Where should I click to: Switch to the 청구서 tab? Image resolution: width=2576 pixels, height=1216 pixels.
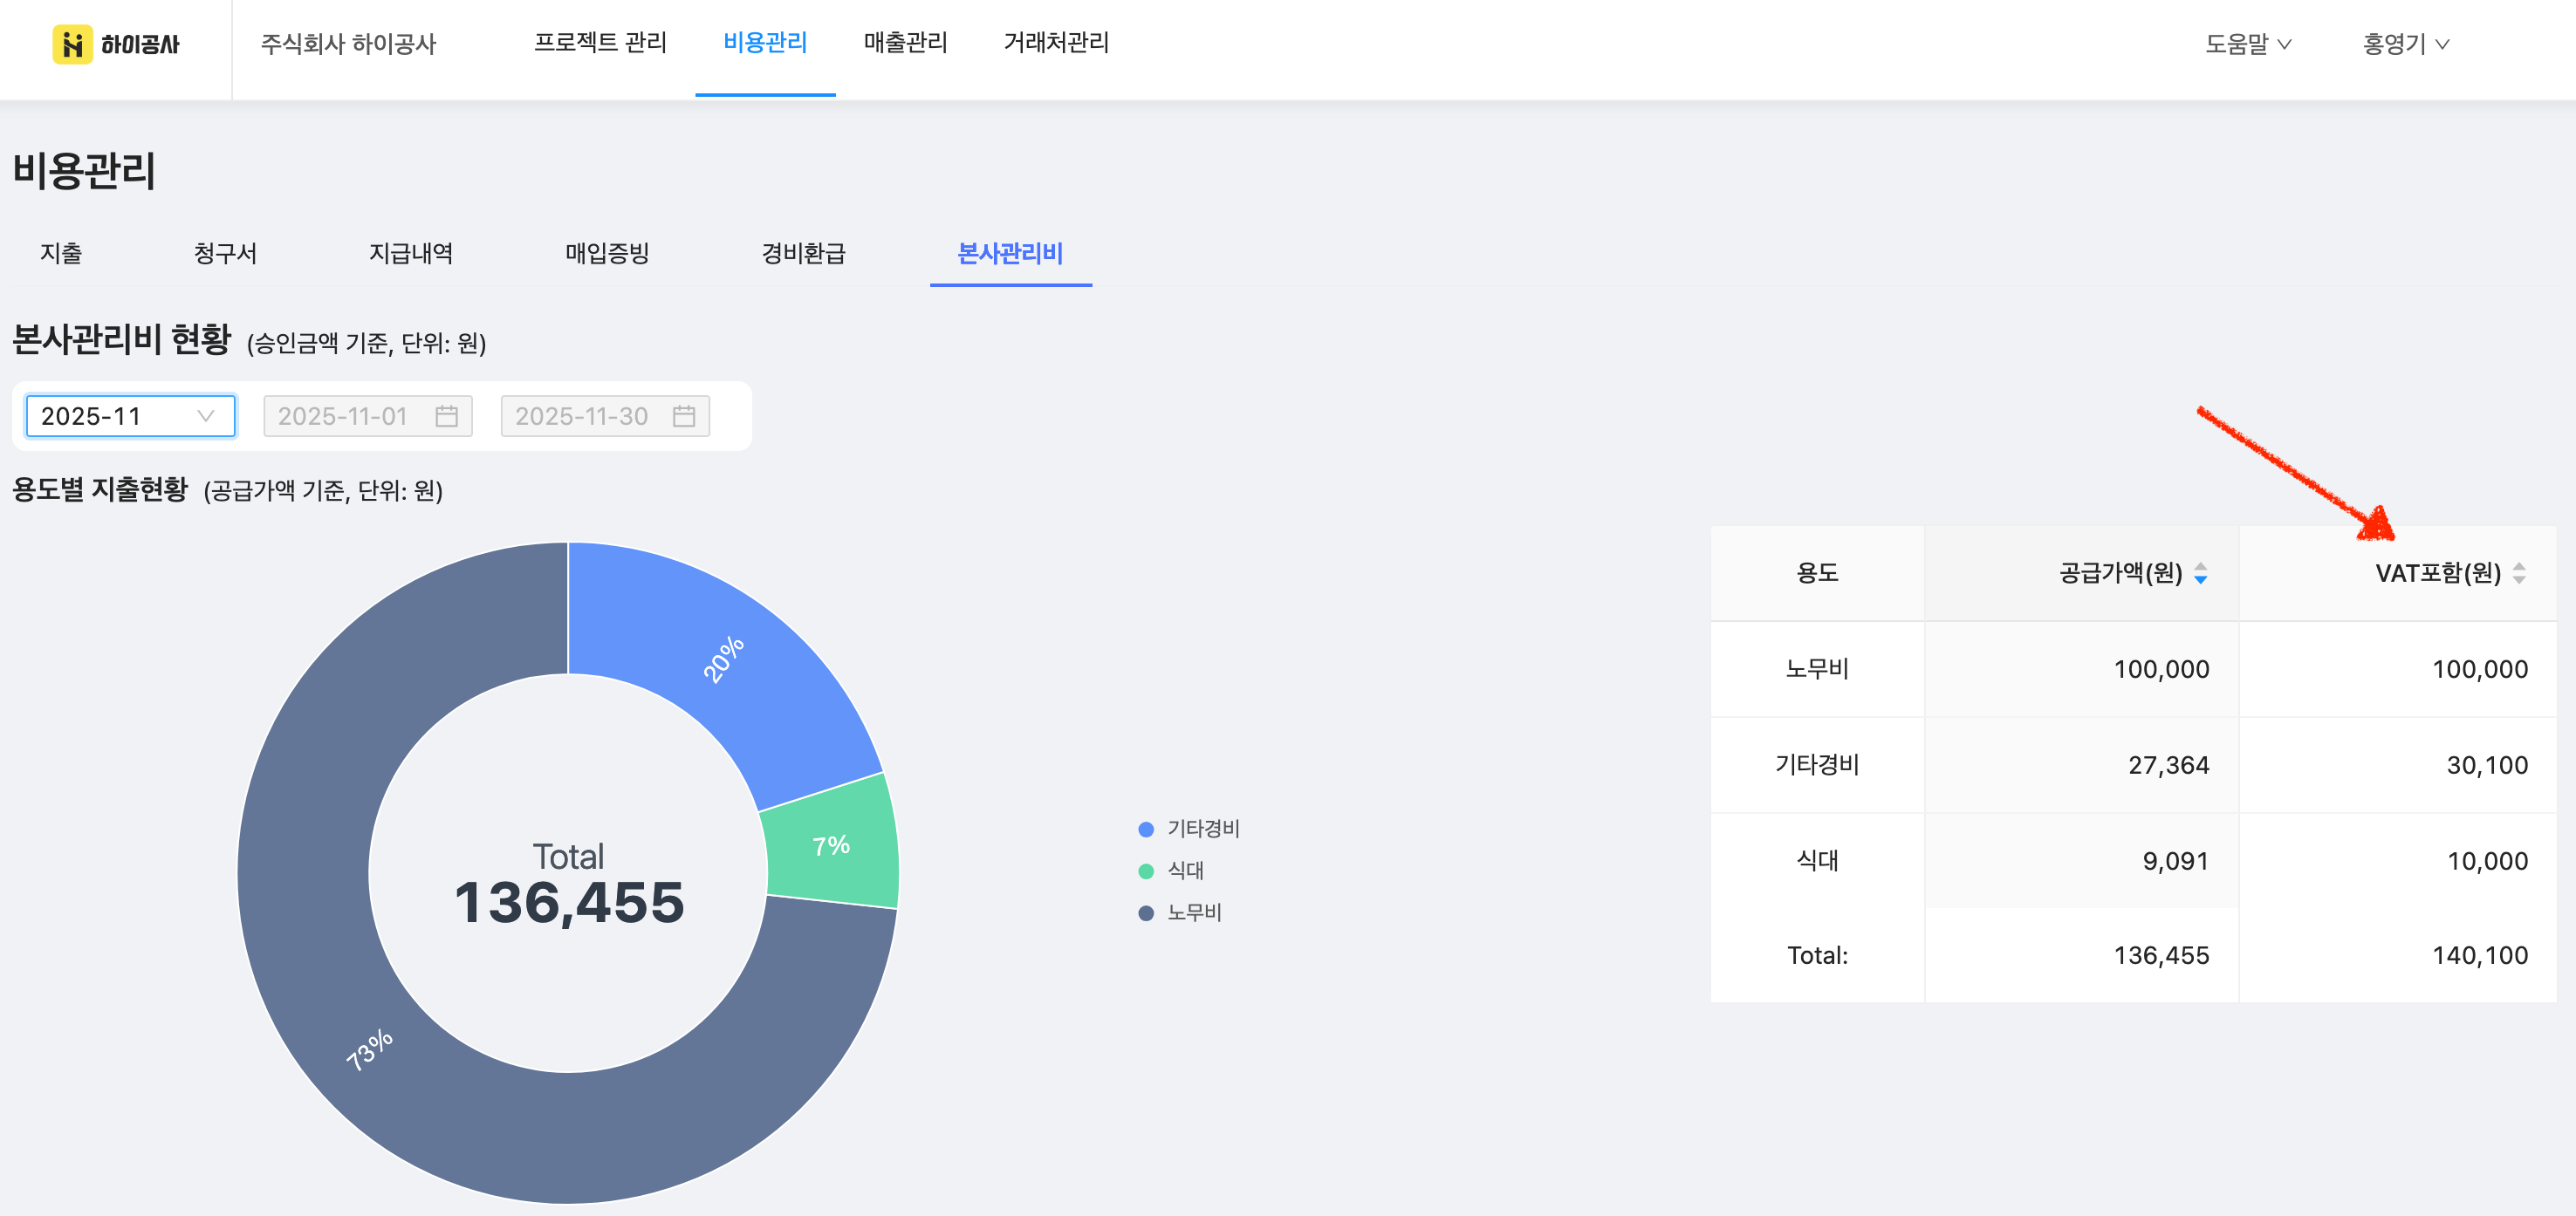point(225,254)
